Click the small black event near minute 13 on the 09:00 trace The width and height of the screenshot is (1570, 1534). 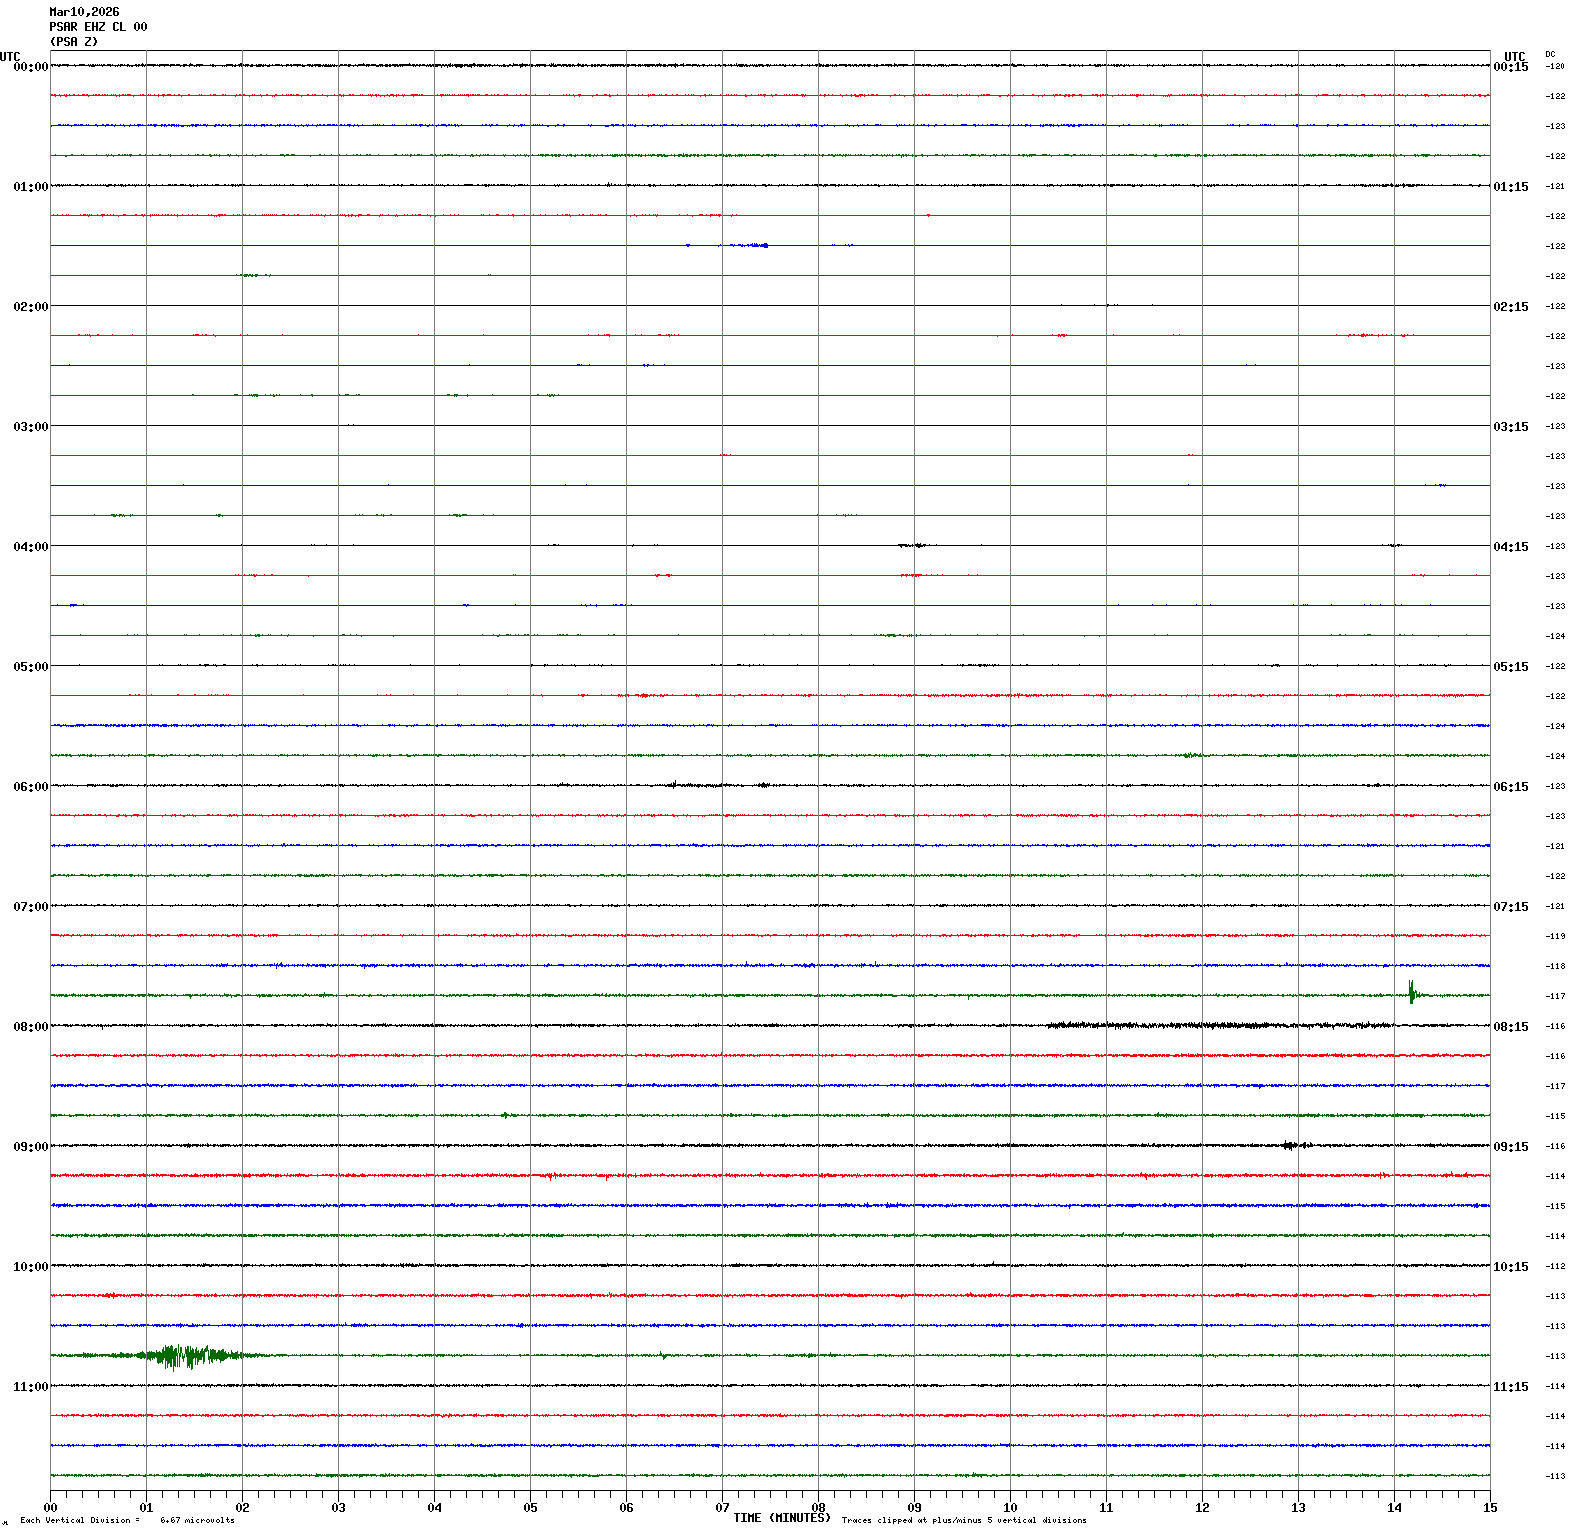click(1291, 1145)
